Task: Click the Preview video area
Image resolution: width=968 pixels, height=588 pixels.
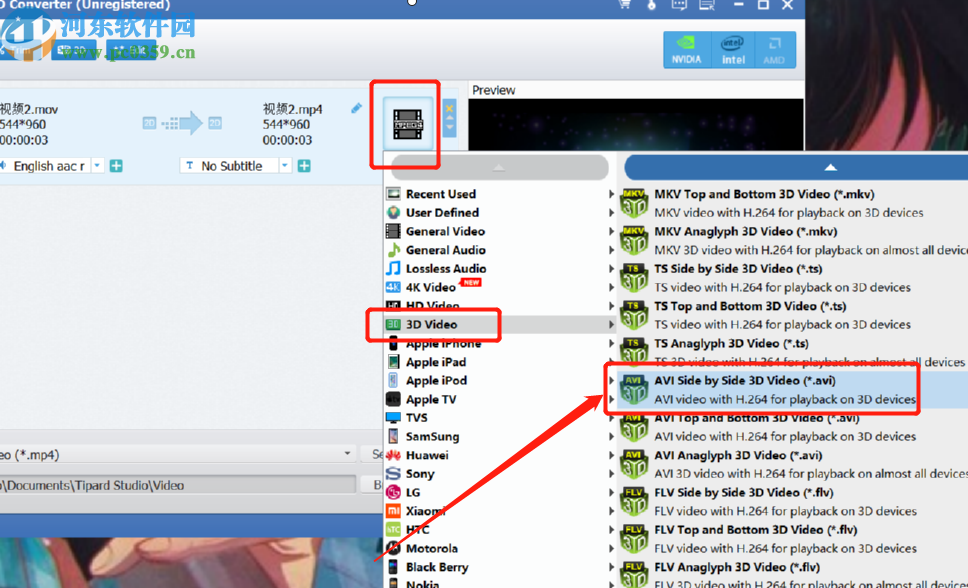Action: click(636, 124)
